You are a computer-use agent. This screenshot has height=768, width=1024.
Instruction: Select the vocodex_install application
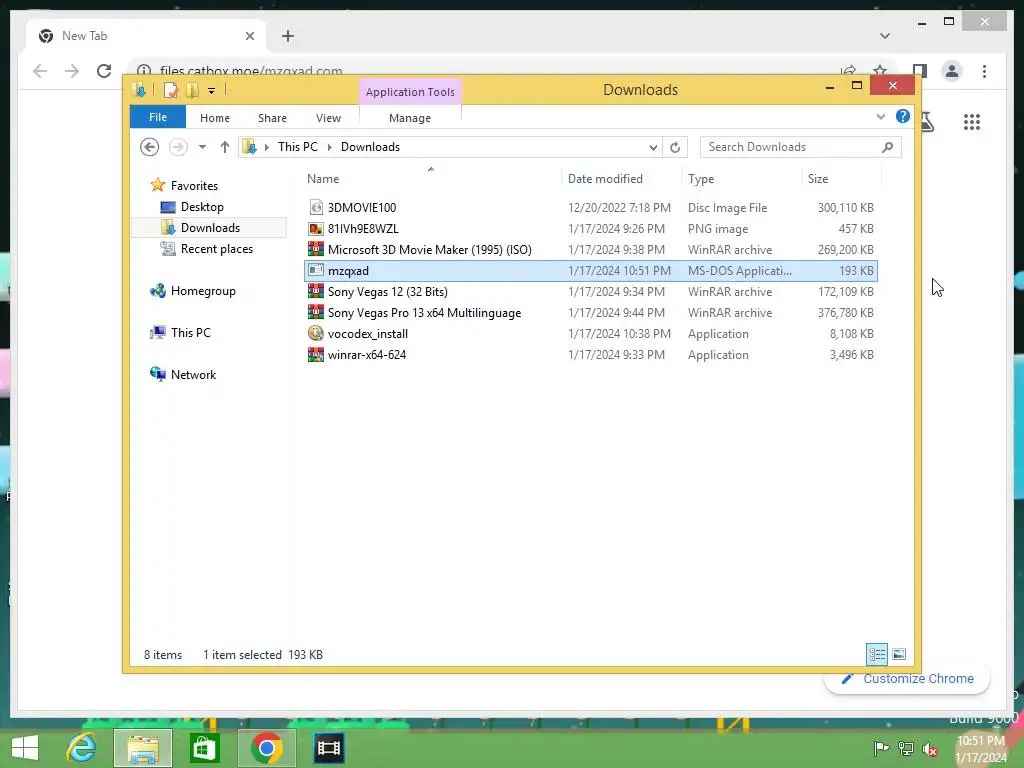click(x=367, y=334)
